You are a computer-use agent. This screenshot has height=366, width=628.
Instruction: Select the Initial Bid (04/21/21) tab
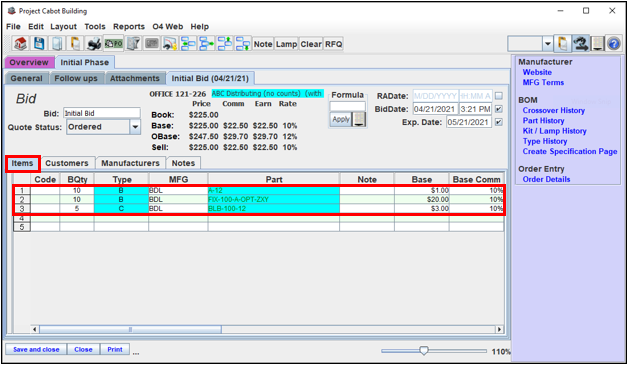210,78
